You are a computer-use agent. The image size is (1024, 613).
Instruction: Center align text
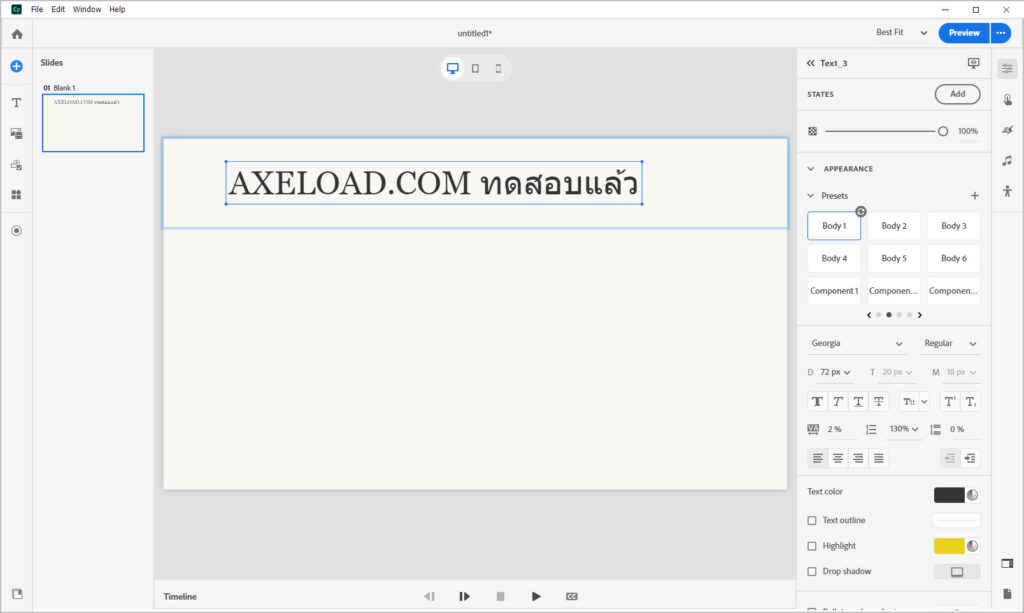pos(838,458)
